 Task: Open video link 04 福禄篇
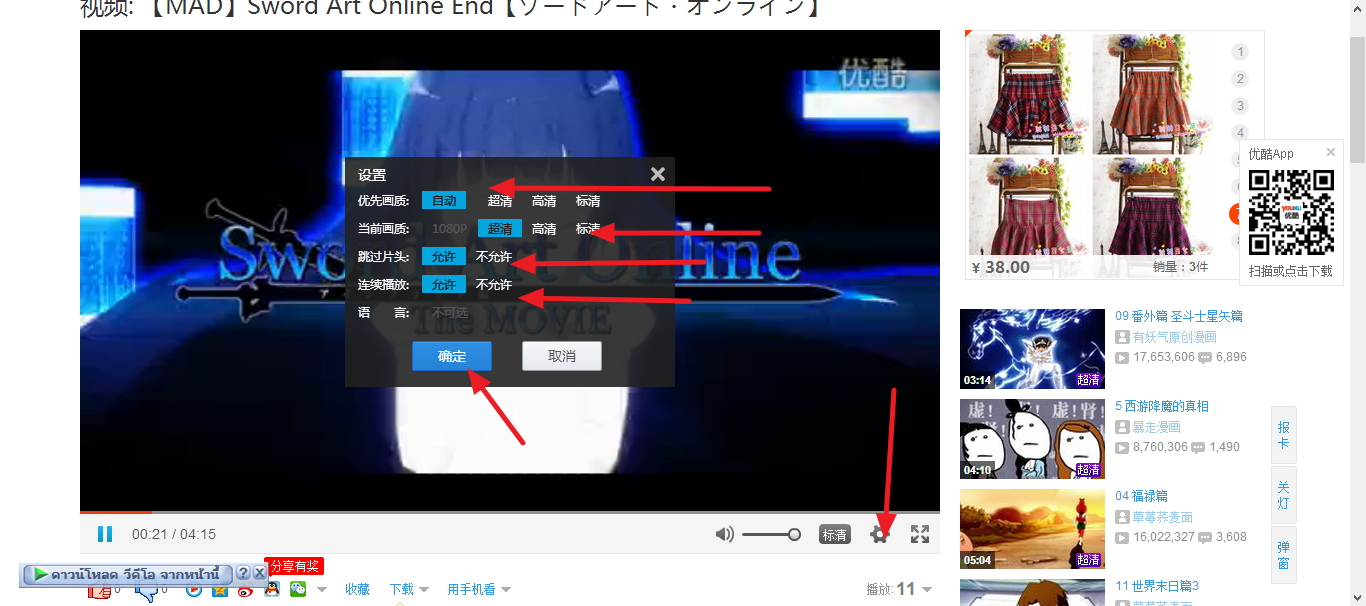(x=1141, y=496)
